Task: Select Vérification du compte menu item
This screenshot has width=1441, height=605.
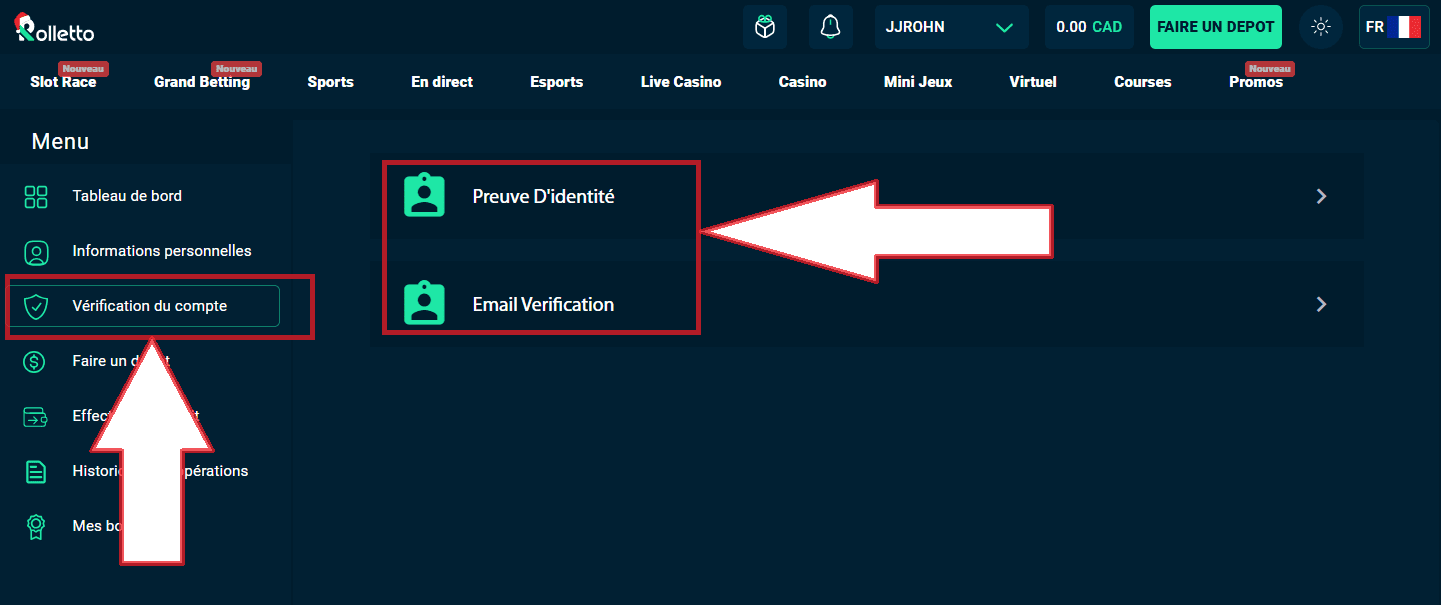Action: coord(146,306)
